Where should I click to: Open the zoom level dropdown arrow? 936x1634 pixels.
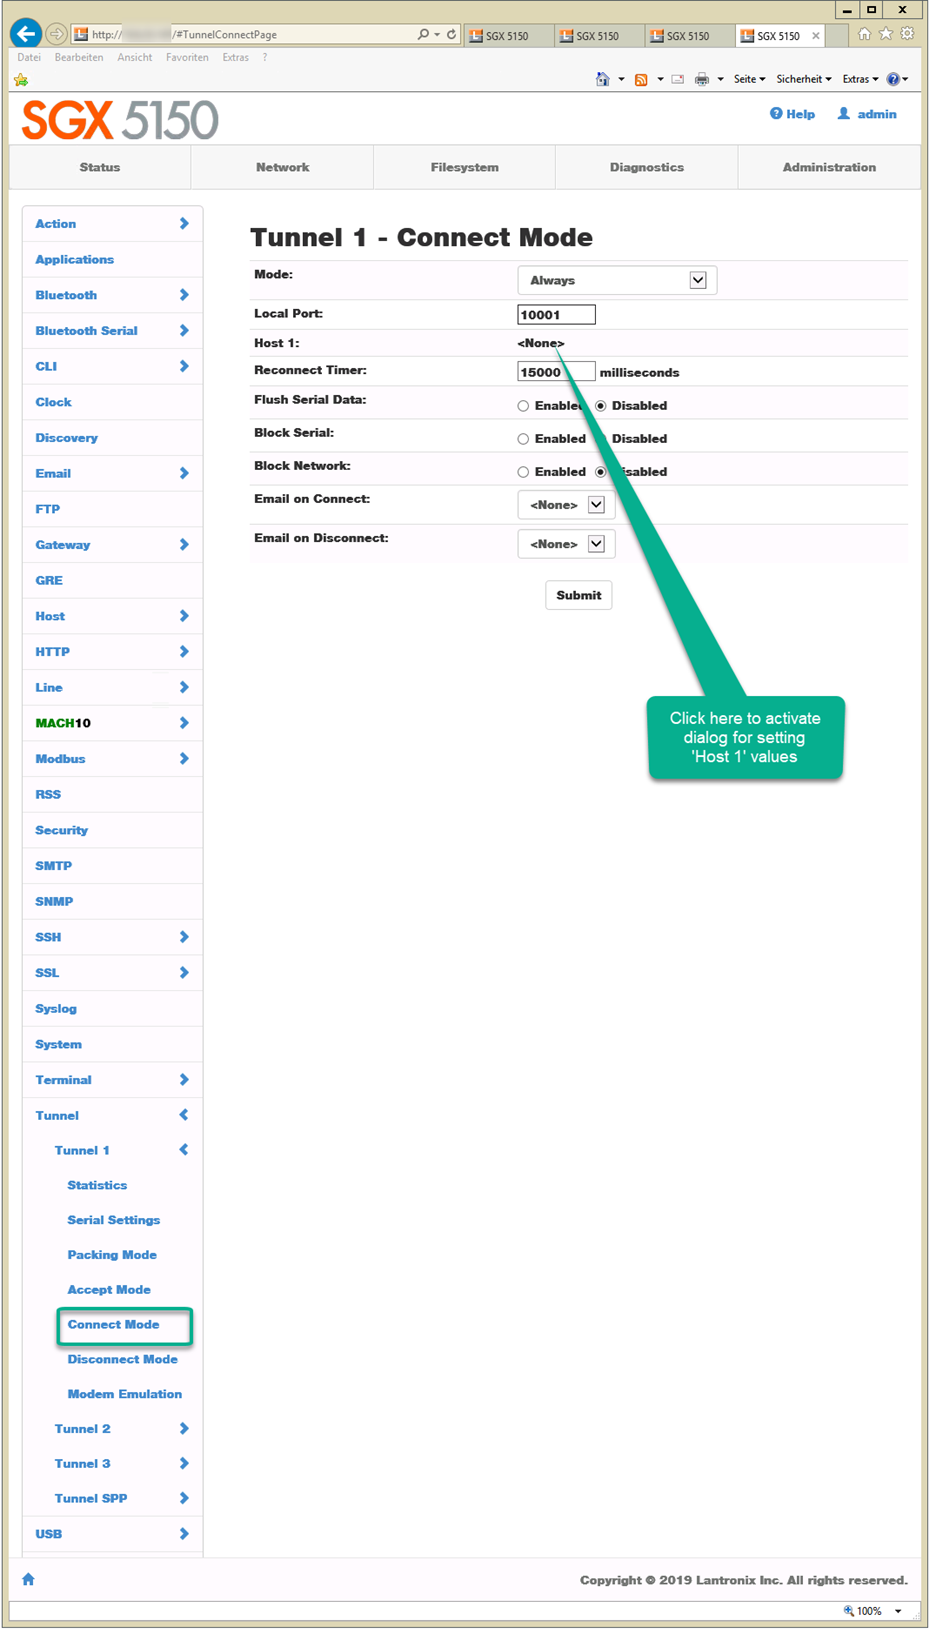(898, 1611)
